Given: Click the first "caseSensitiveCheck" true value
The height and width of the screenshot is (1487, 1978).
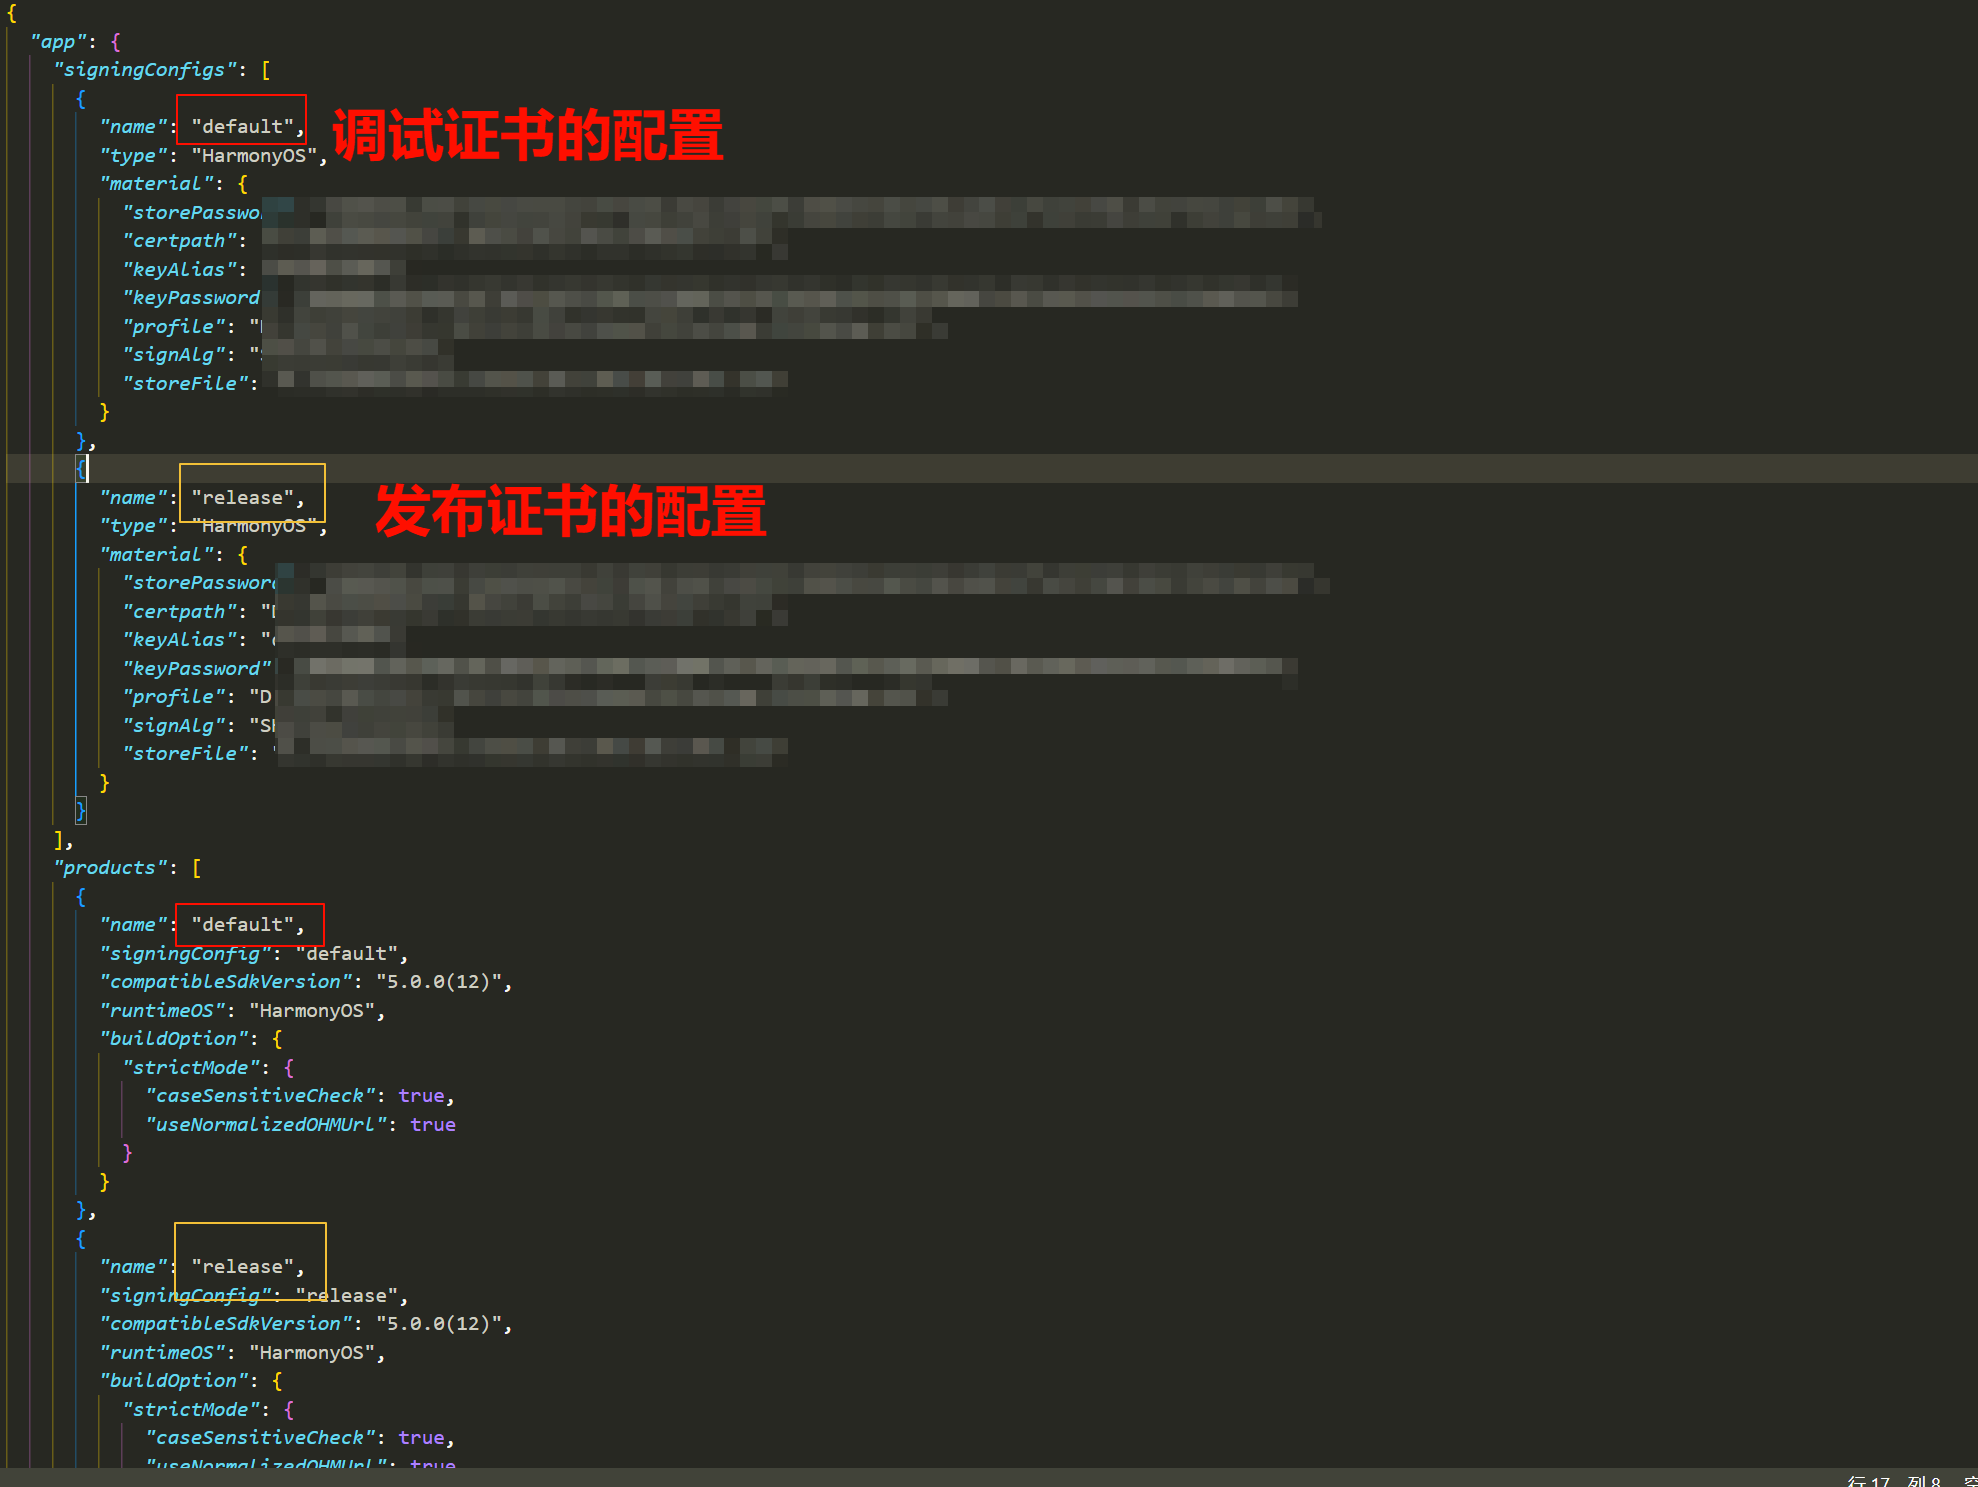Looking at the screenshot, I should pyautogui.click(x=421, y=1096).
